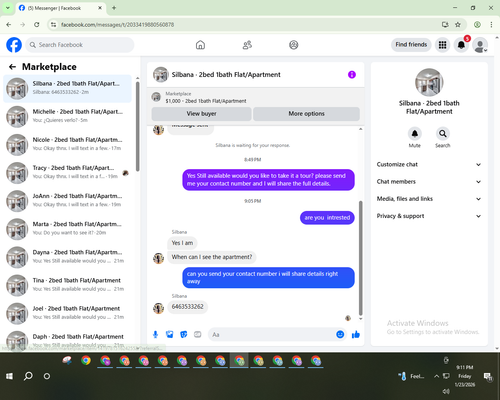Open JoAnn 2bed 1bath conversation

[x=67, y=201]
